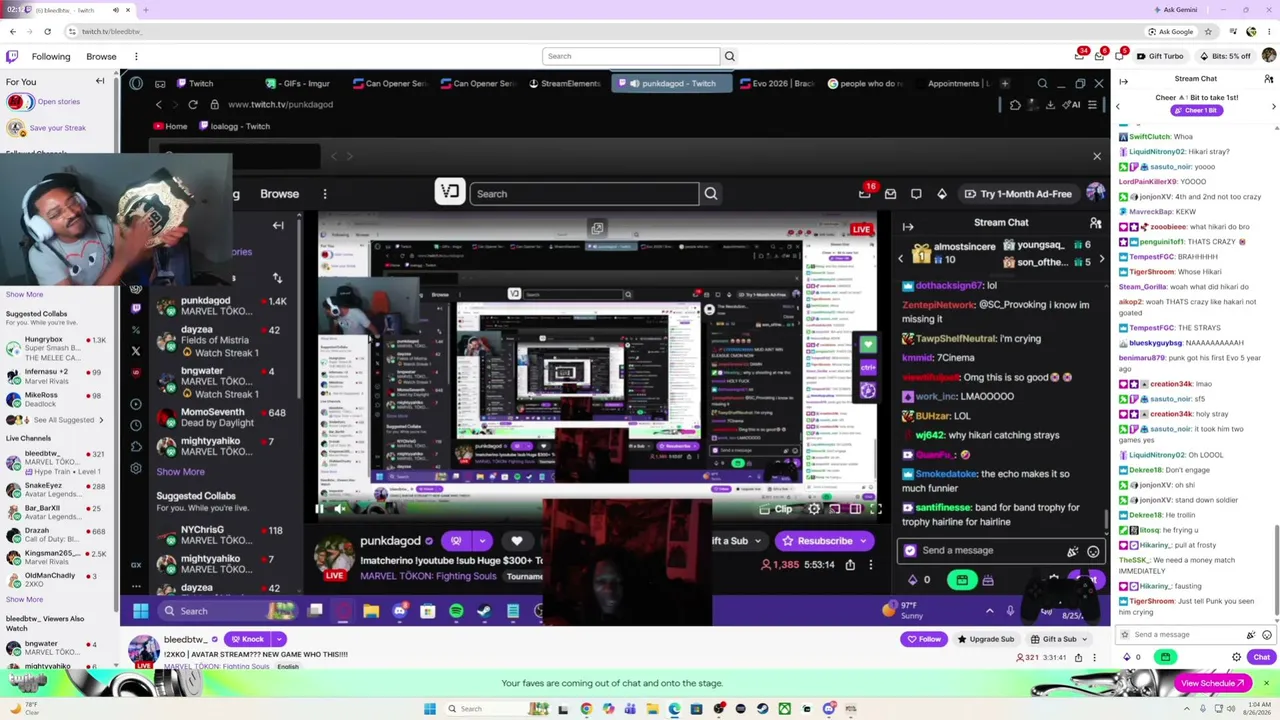The image size is (1280, 720).
Task: Click the Spotify icon on the streamed taskbar
Action: pos(456,611)
